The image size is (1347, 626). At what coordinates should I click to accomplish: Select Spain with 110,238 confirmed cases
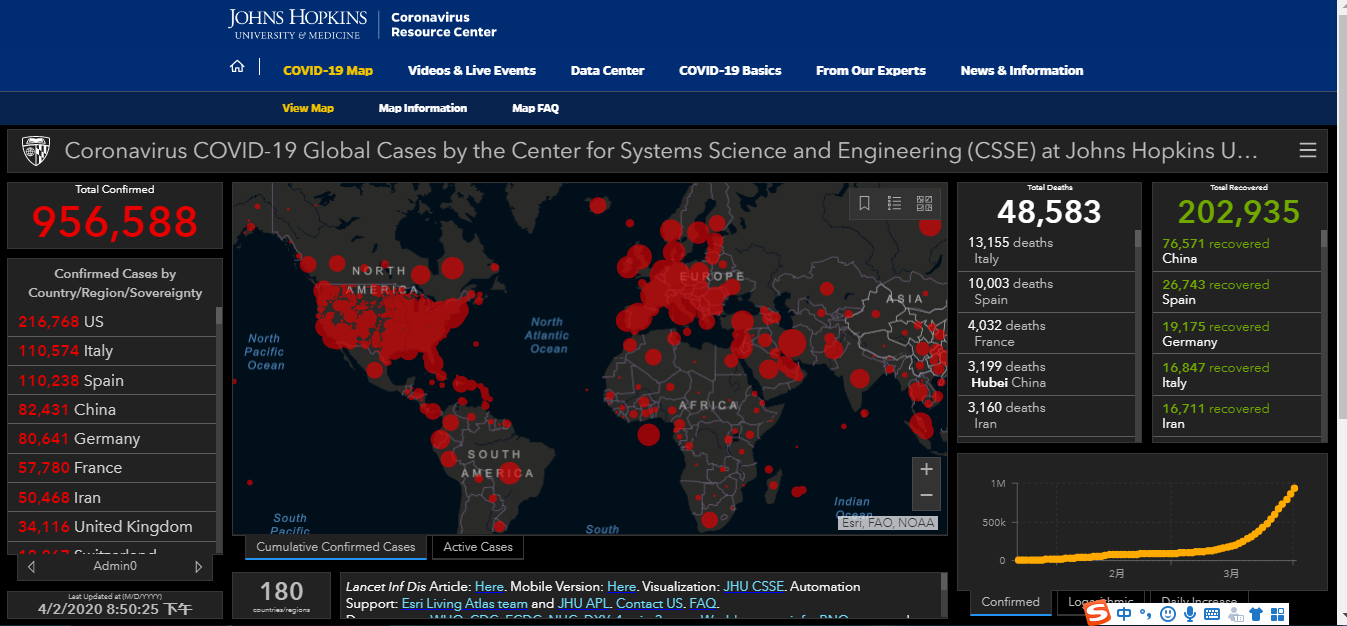[x=112, y=380]
